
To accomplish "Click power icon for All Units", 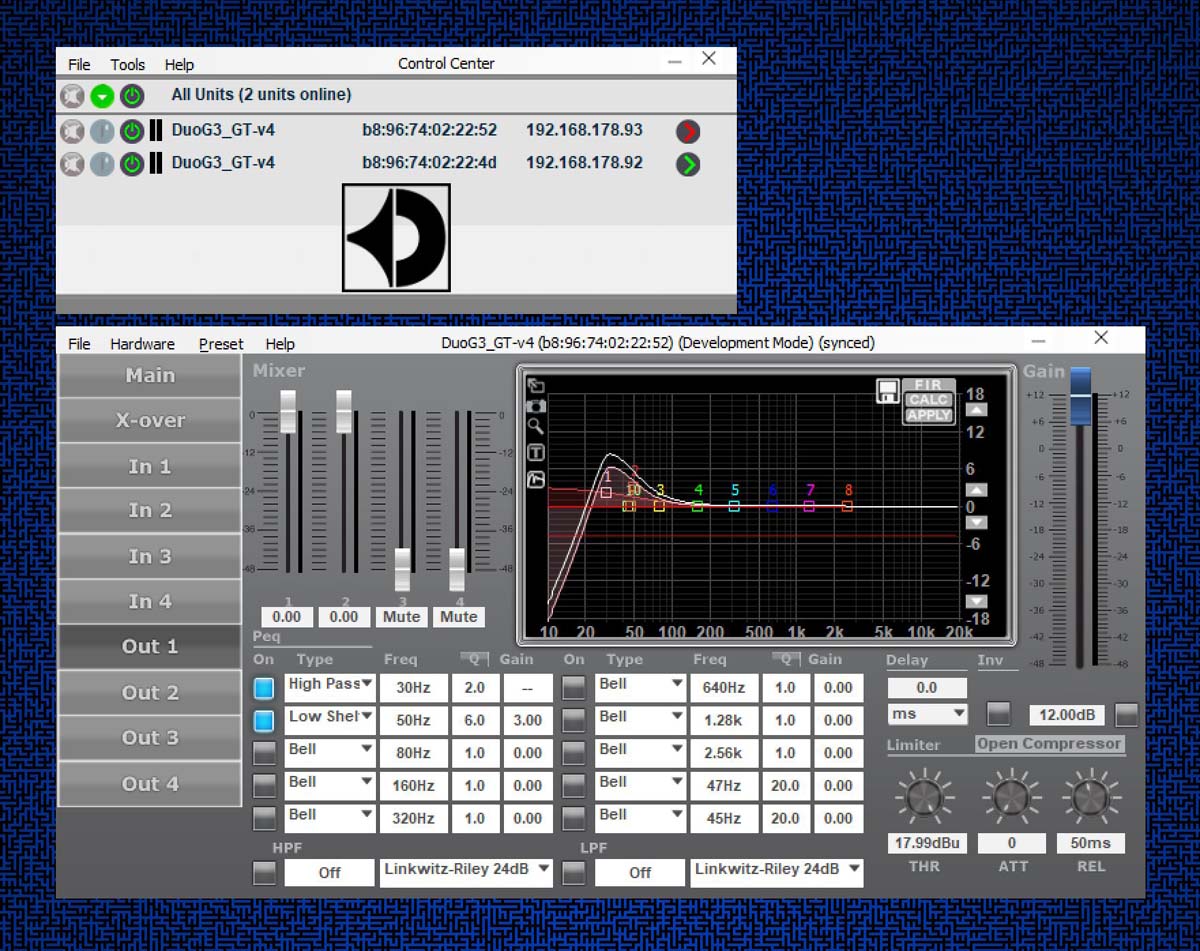I will 132,96.
